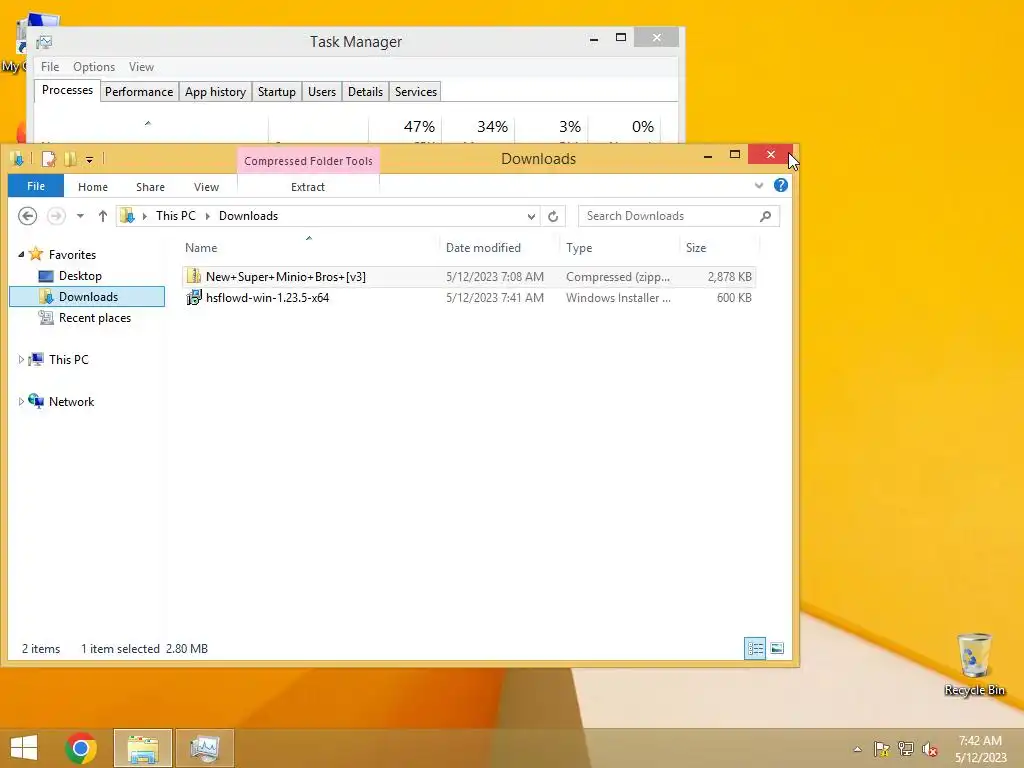Viewport: 1024px width, 768px height.
Task: Click the Downloads window system icon
Action: coord(18,159)
